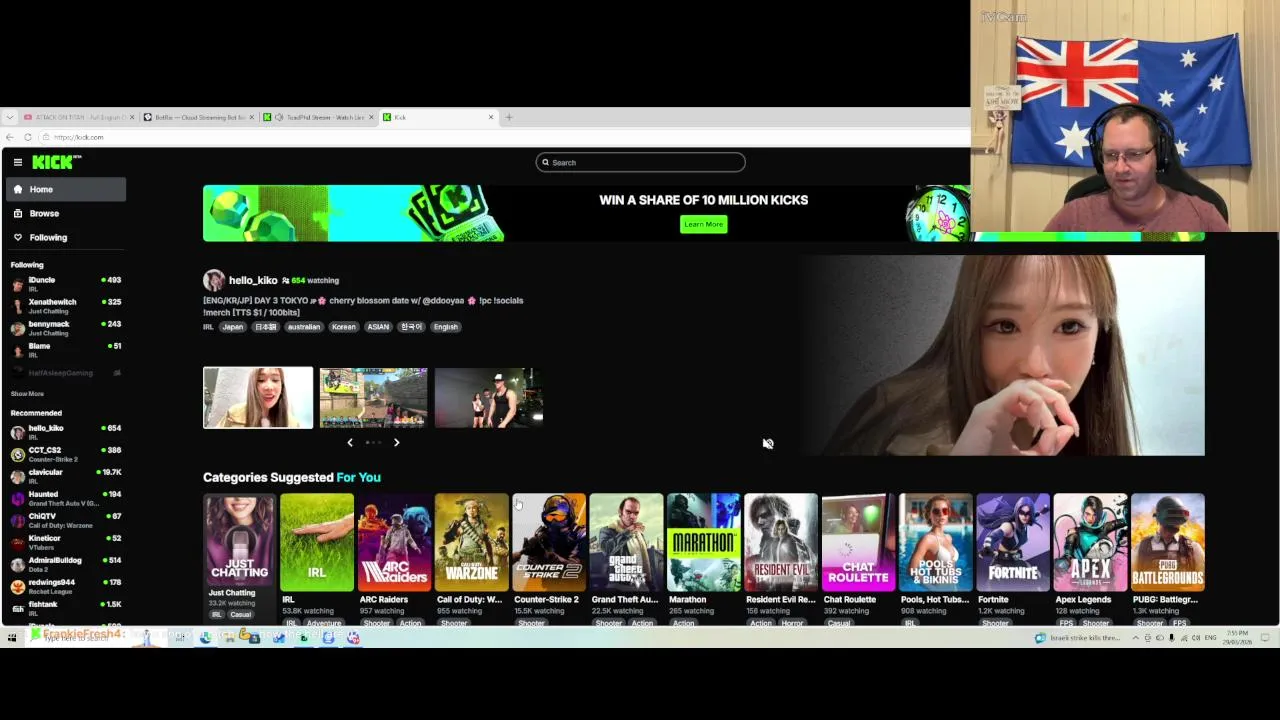
Task: Open iDuncle channel in Following list
Action: (66, 284)
